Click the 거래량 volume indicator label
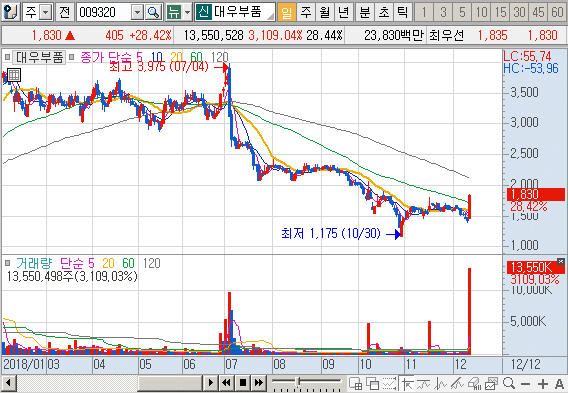This screenshot has width=568, height=393. tap(34, 263)
